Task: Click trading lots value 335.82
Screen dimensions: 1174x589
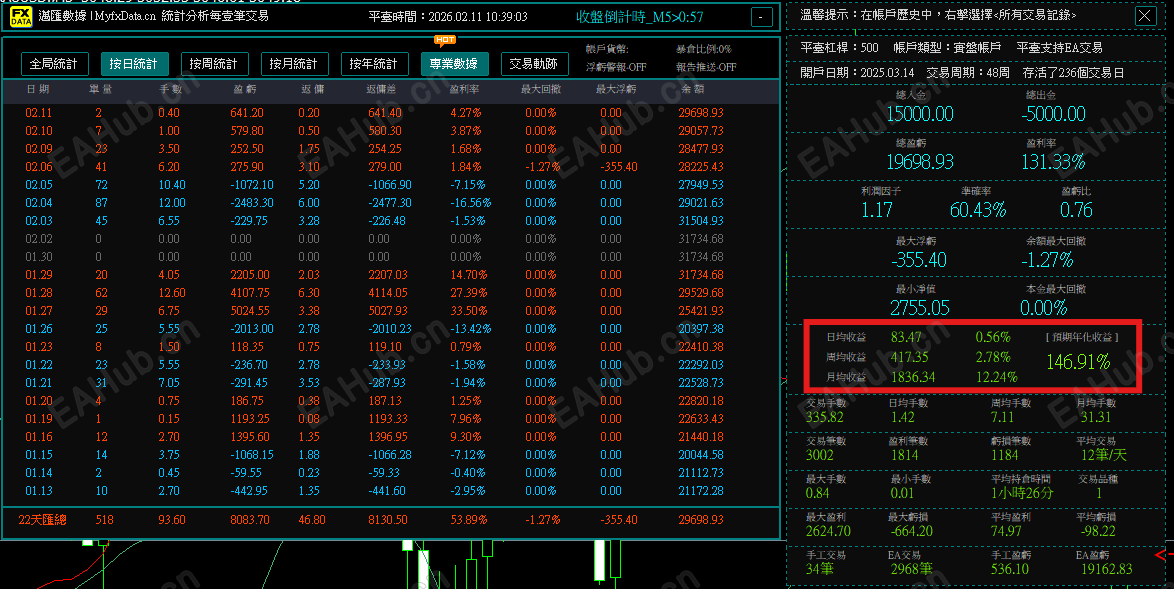Action: (824, 418)
